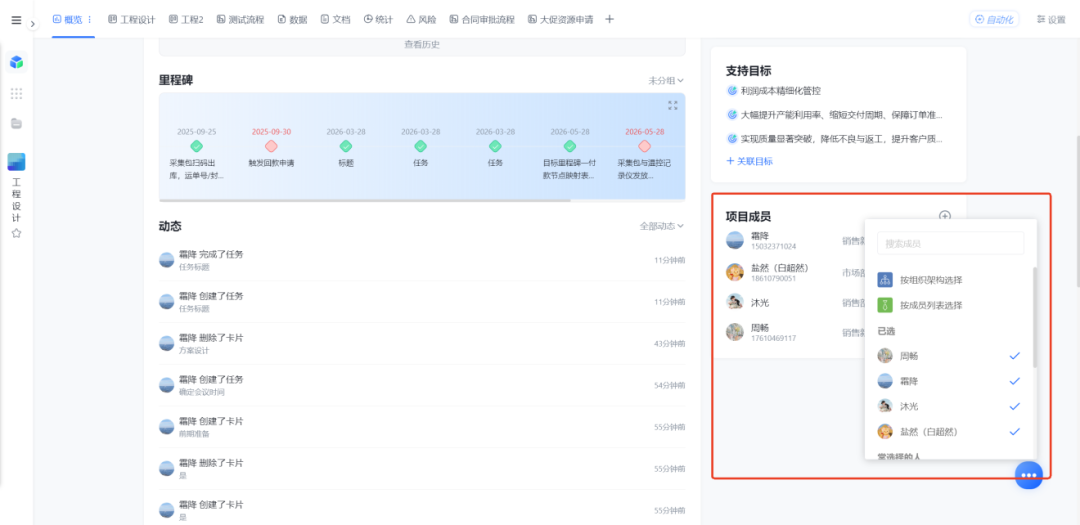
Task: Open 设置 in the top bar
Action: [x=1051, y=19]
